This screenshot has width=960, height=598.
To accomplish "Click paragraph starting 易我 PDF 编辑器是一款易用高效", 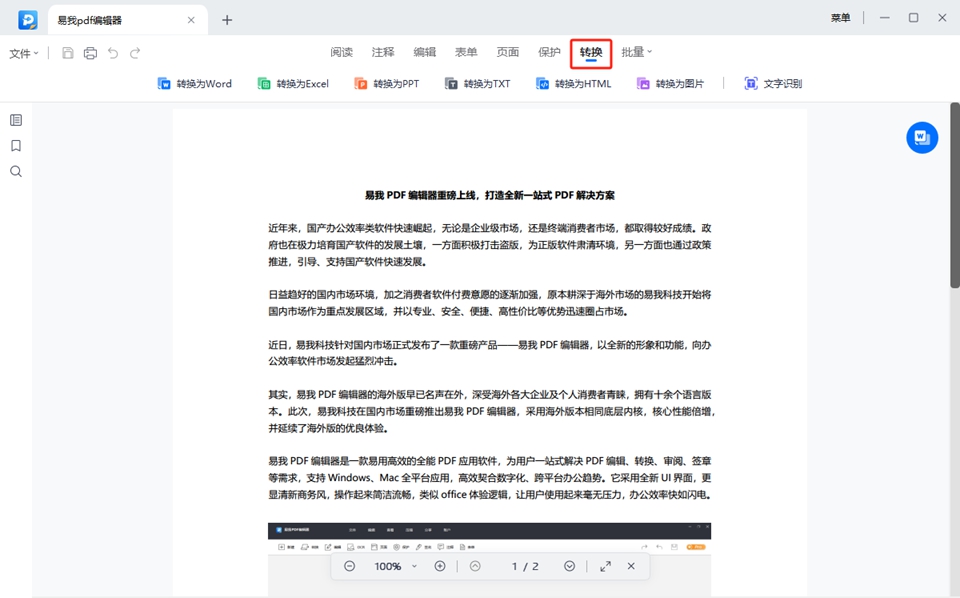I will coord(490,477).
